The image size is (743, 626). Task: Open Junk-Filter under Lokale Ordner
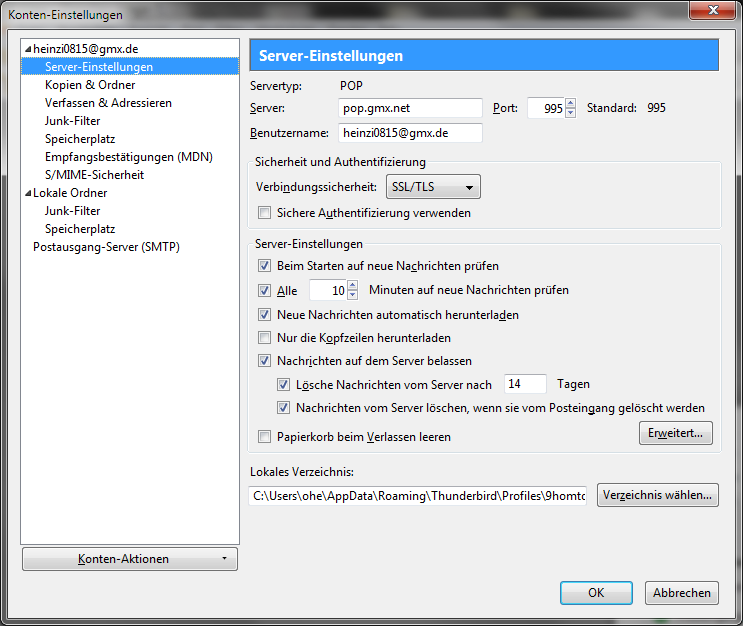[72, 211]
